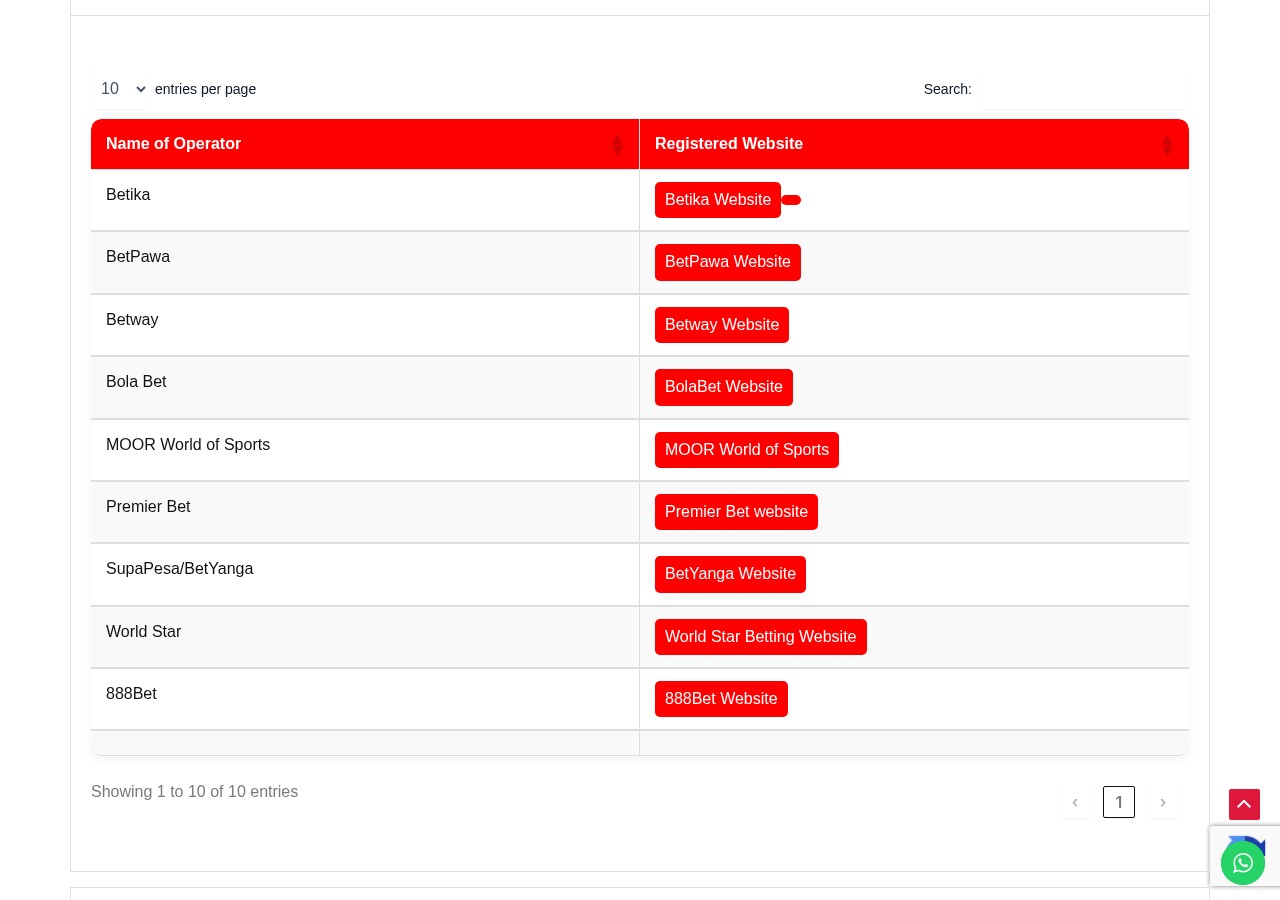
Task: Open the Premier Bet website link
Action: [x=736, y=512]
